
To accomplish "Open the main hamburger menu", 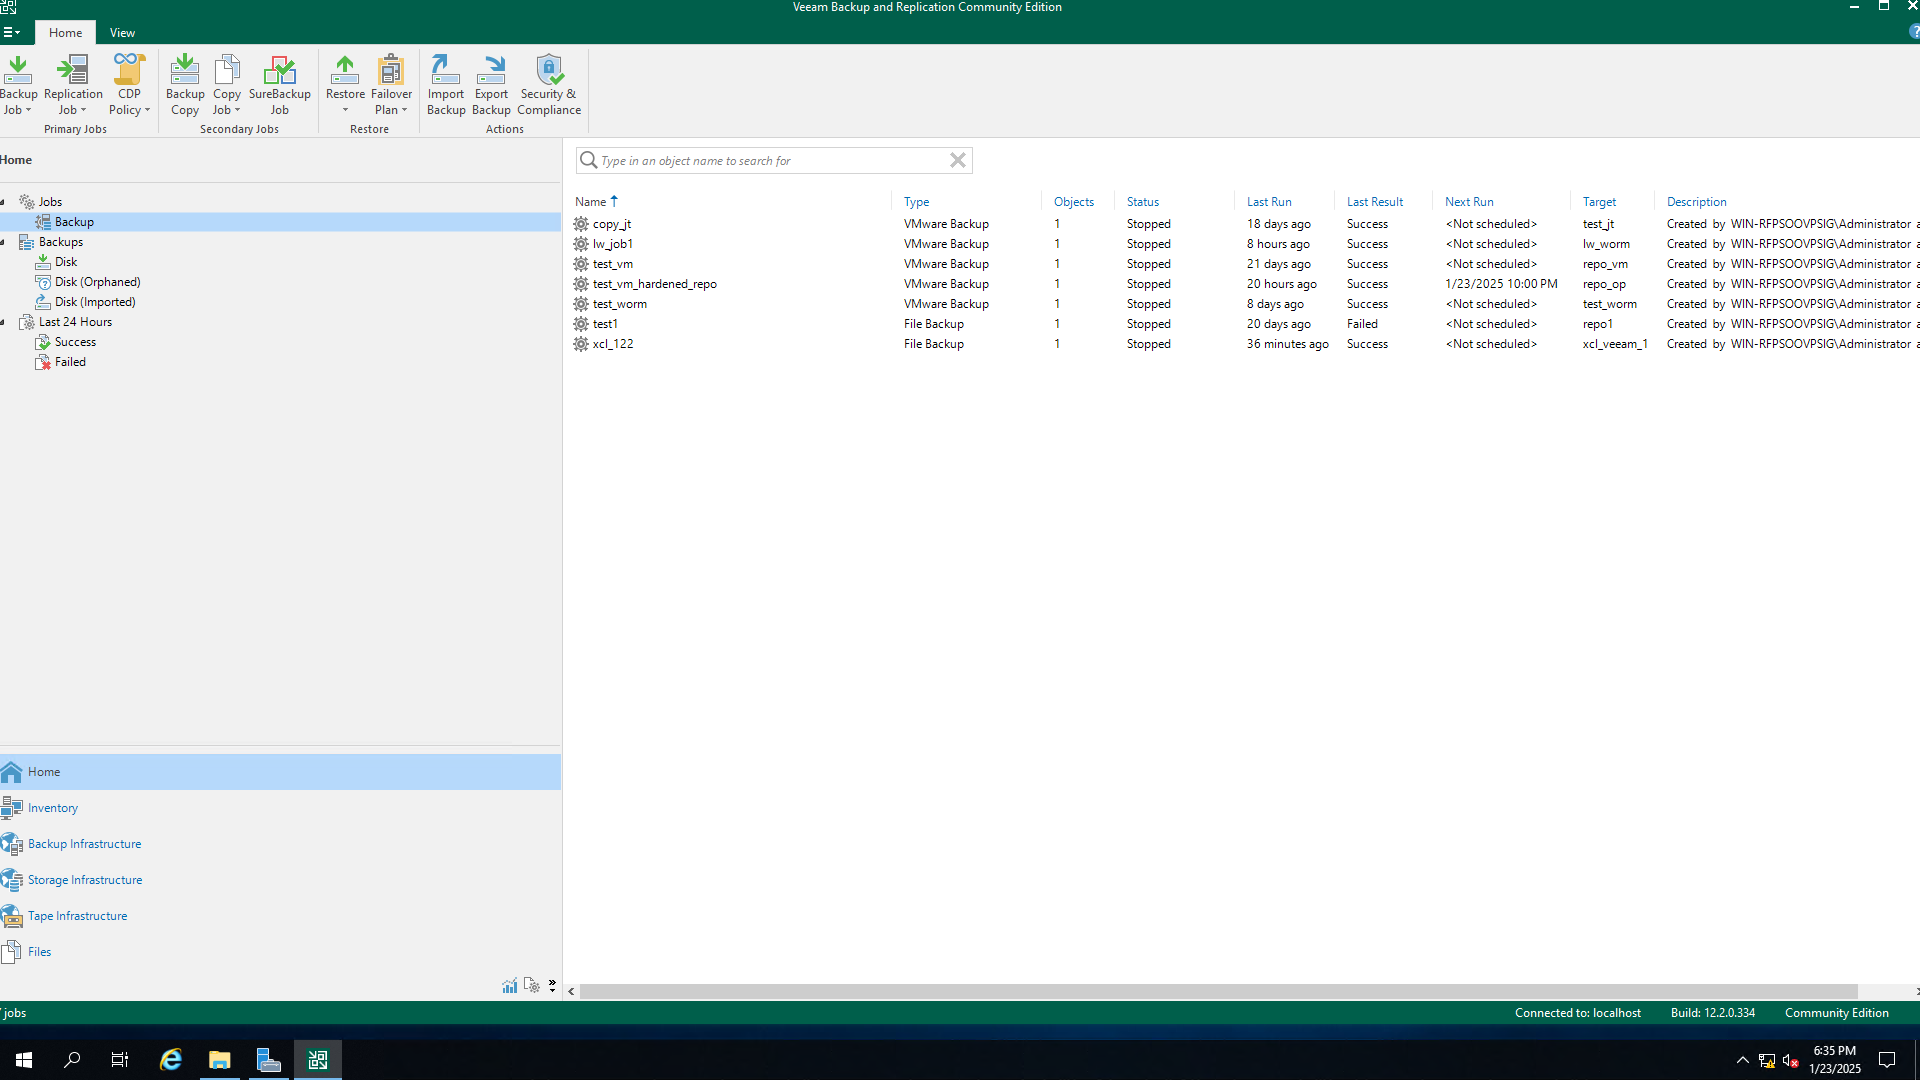I will [x=11, y=33].
